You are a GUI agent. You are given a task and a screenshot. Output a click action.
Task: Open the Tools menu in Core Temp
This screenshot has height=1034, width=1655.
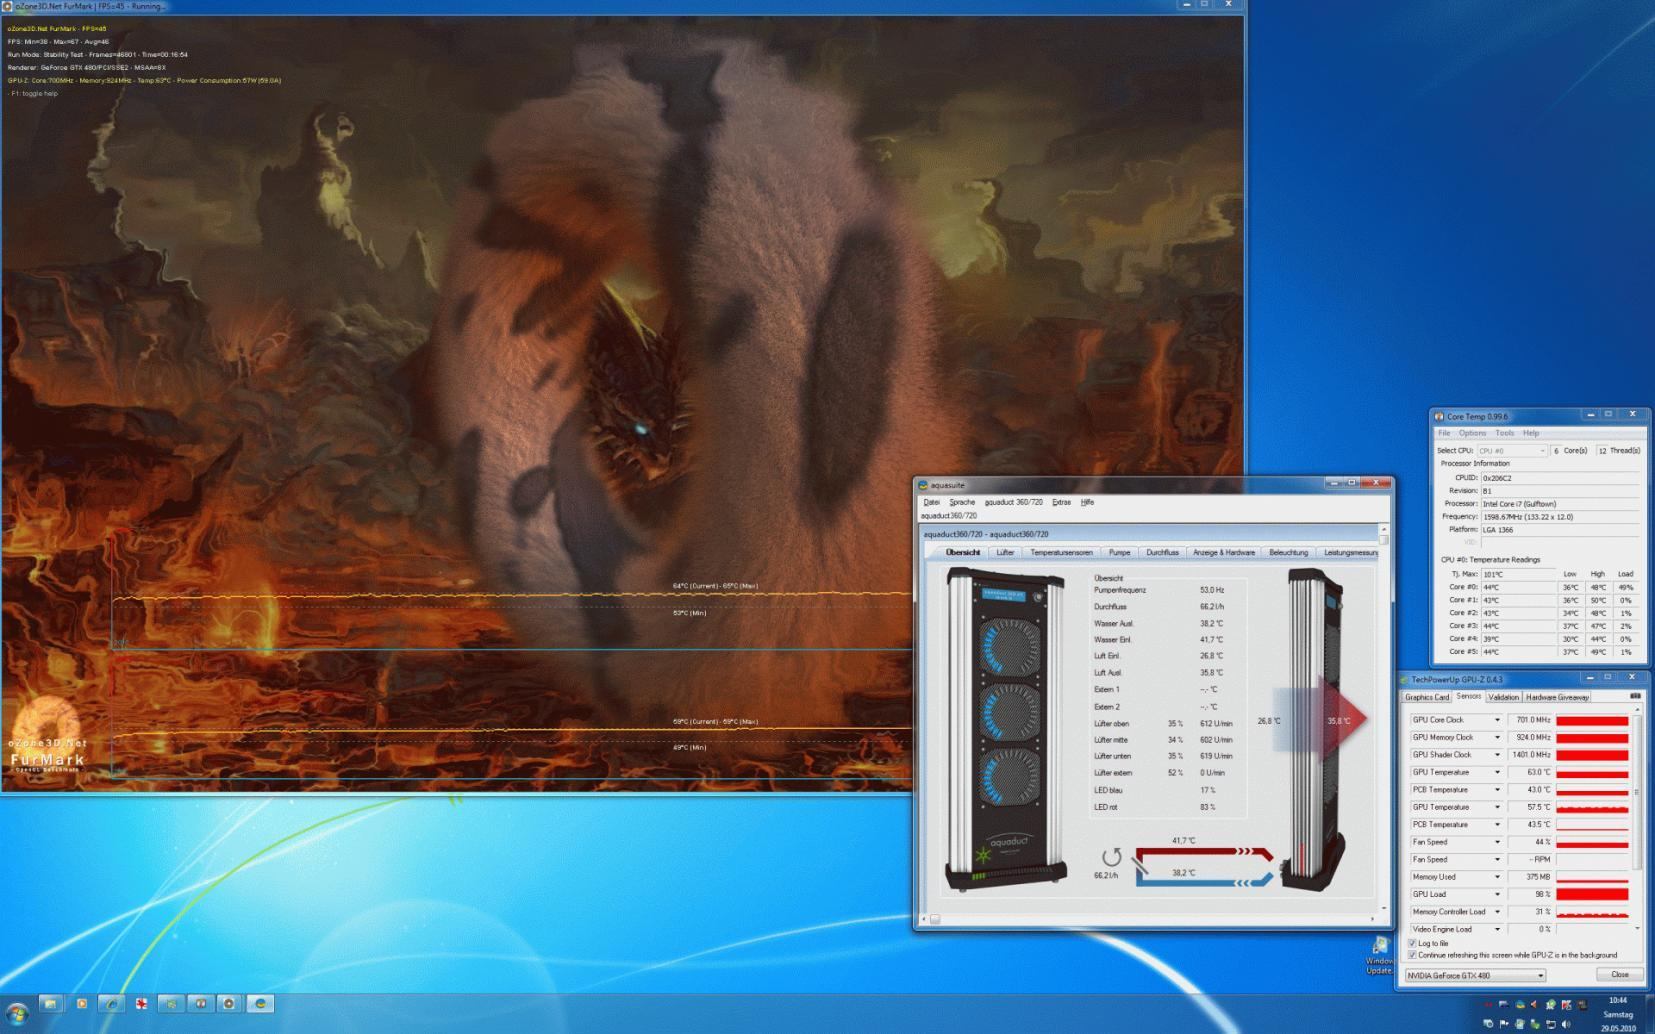click(1504, 433)
